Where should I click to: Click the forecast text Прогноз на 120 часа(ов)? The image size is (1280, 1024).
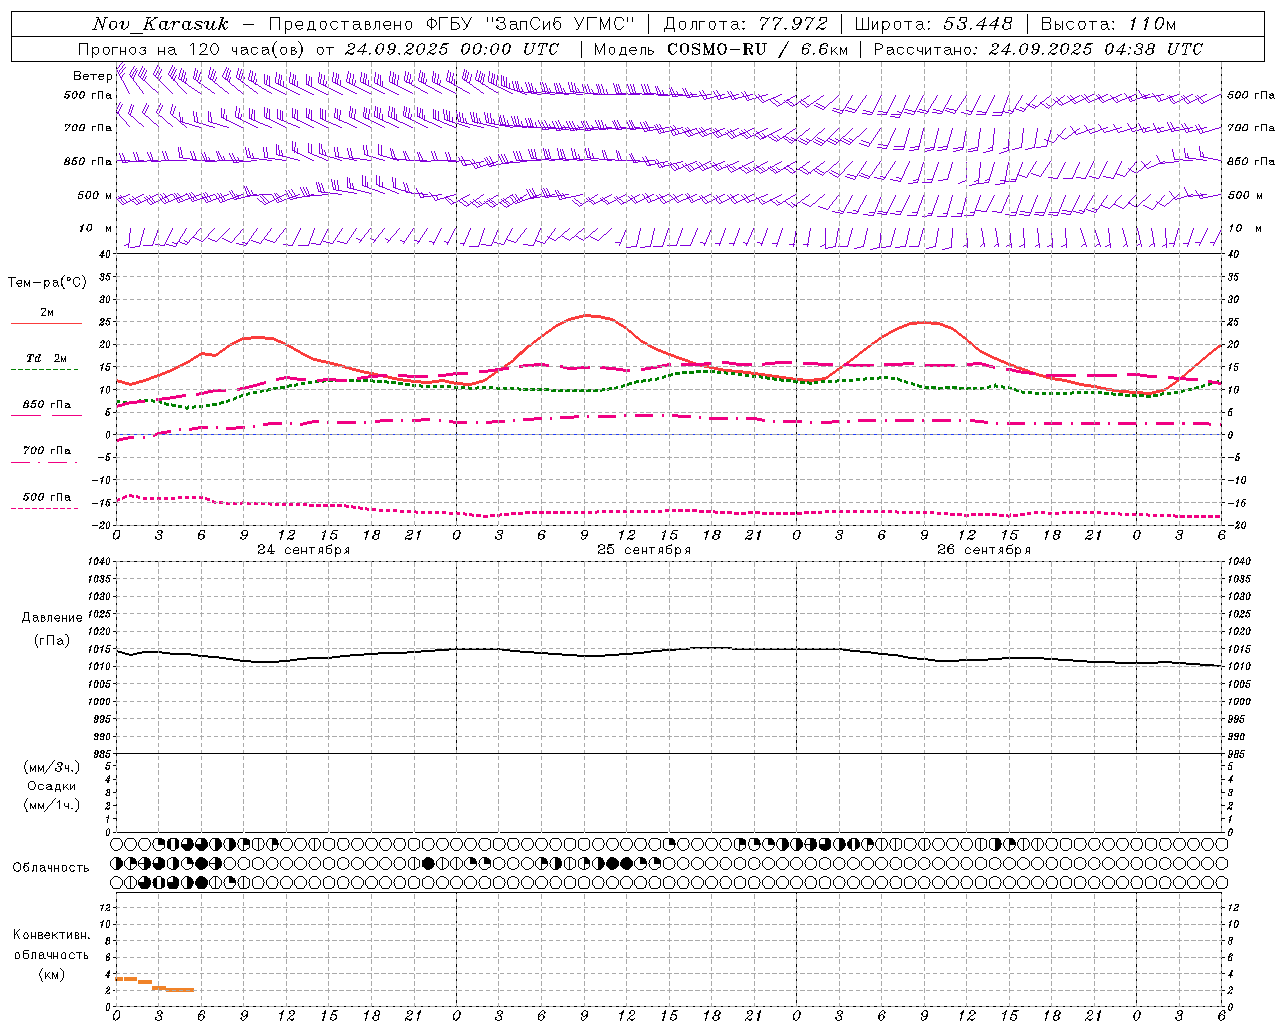point(192,49)
